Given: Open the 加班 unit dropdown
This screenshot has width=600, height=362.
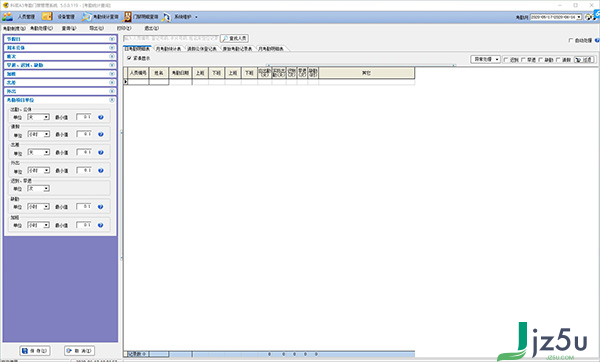Looking at the screenshot, I should 39,225.
